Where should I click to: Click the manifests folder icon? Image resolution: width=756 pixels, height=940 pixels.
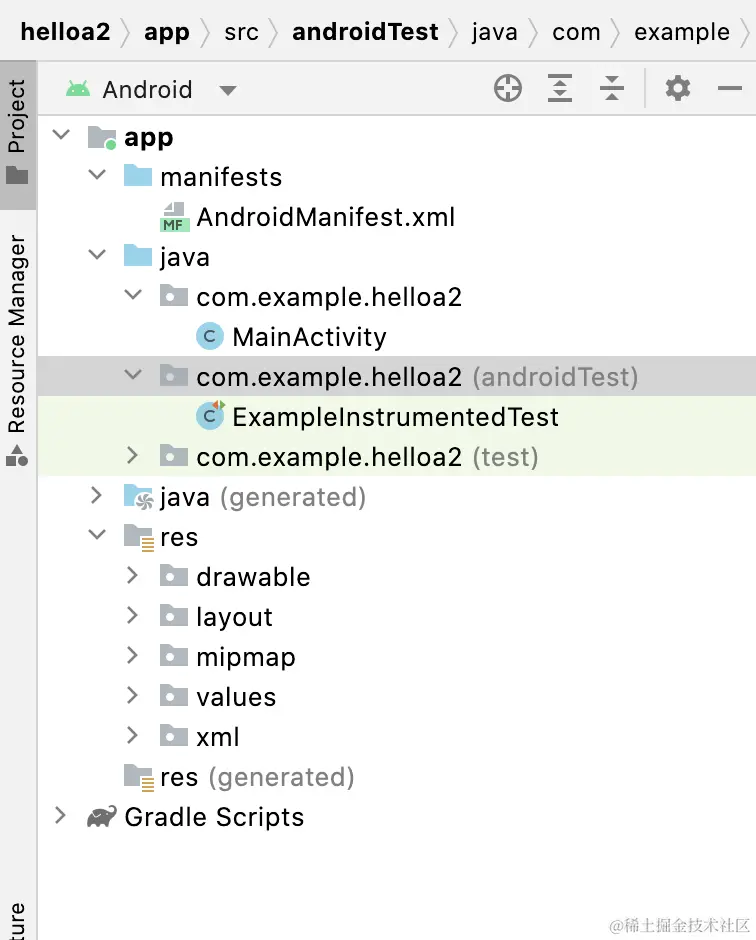138,176
